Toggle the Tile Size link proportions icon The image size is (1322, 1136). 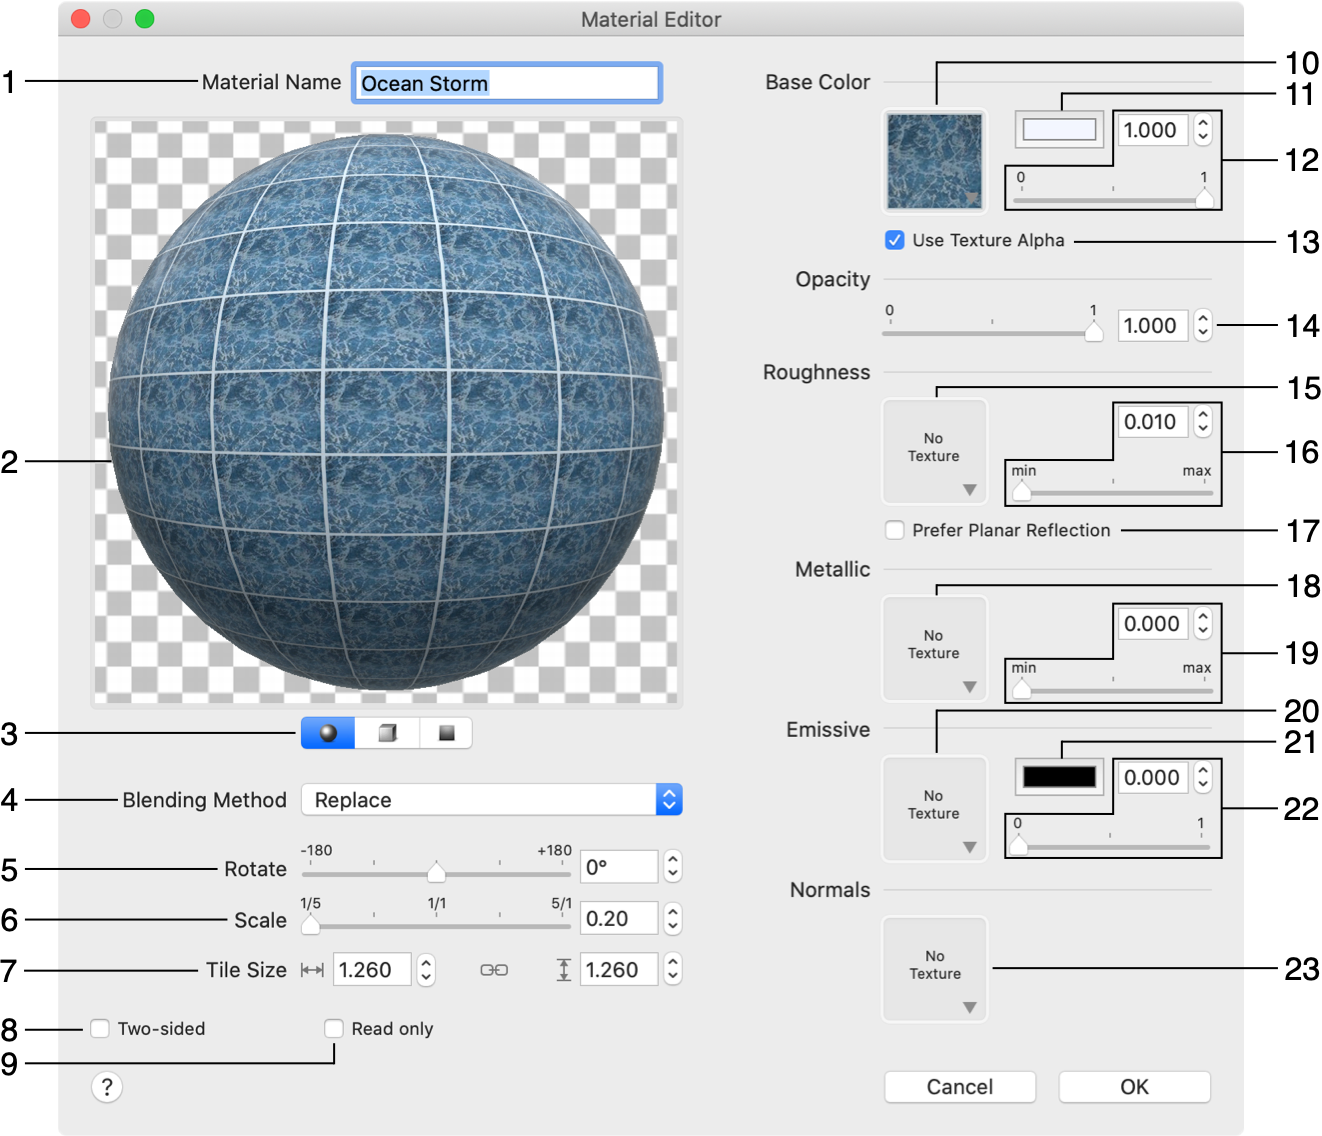494,970
